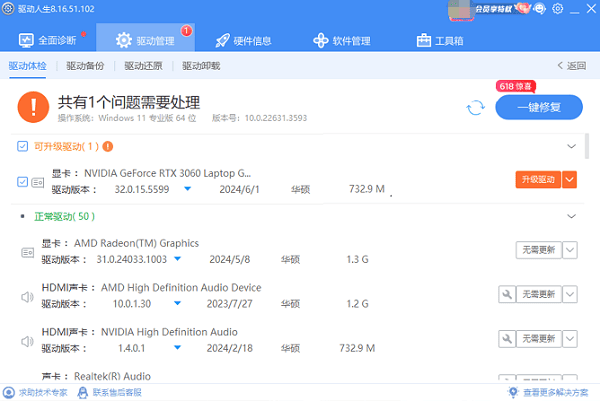Click the speaker icon beside AMD HDMI audio
This screenshot has height=401, width=600.
28,296
